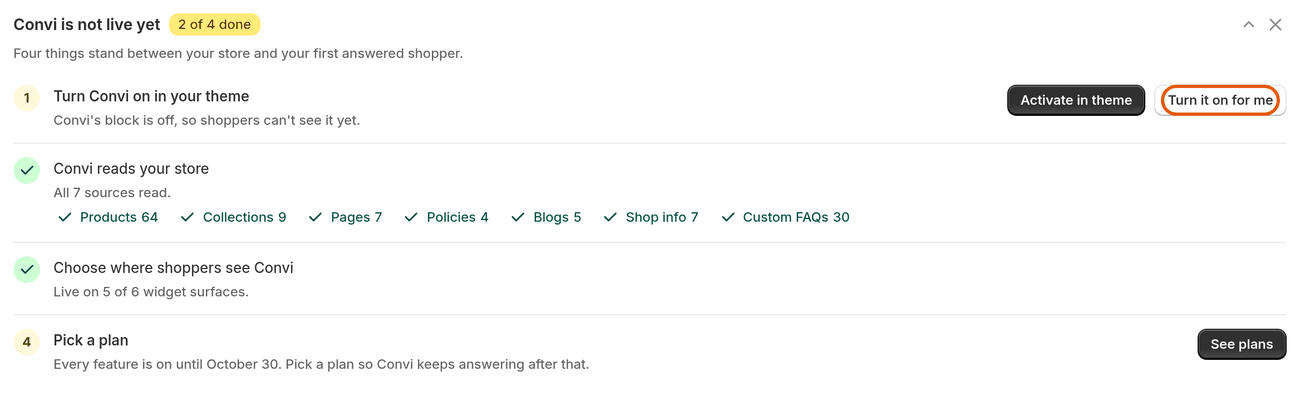The width and height of the screenshot is (1300, 400).
Task: Select the Pages 7 source item
Action: (345, 217)
